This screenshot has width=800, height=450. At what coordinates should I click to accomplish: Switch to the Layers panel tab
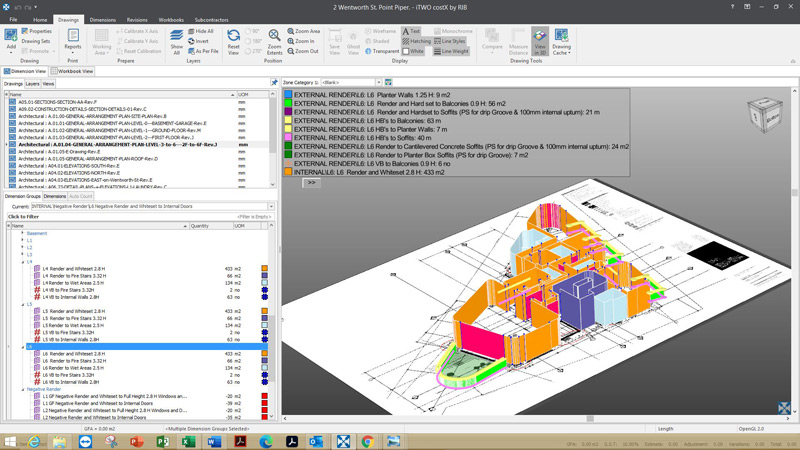pos(32,84)
